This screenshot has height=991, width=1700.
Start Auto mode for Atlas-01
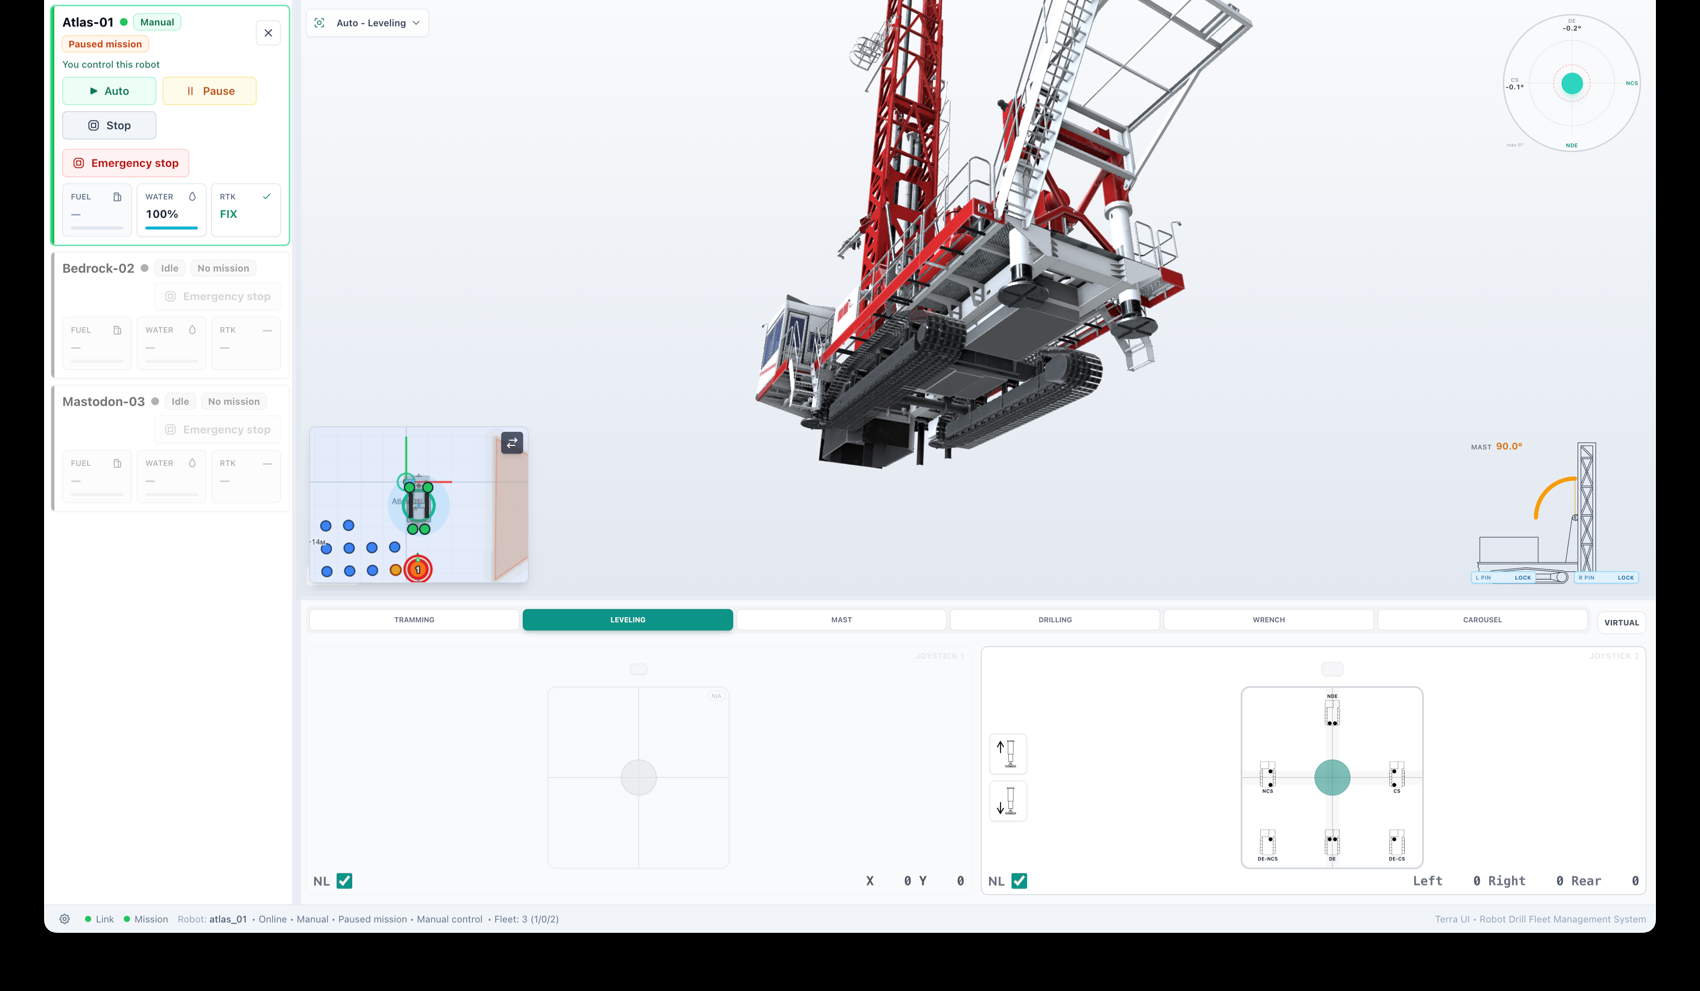click(x=109, y=91)
